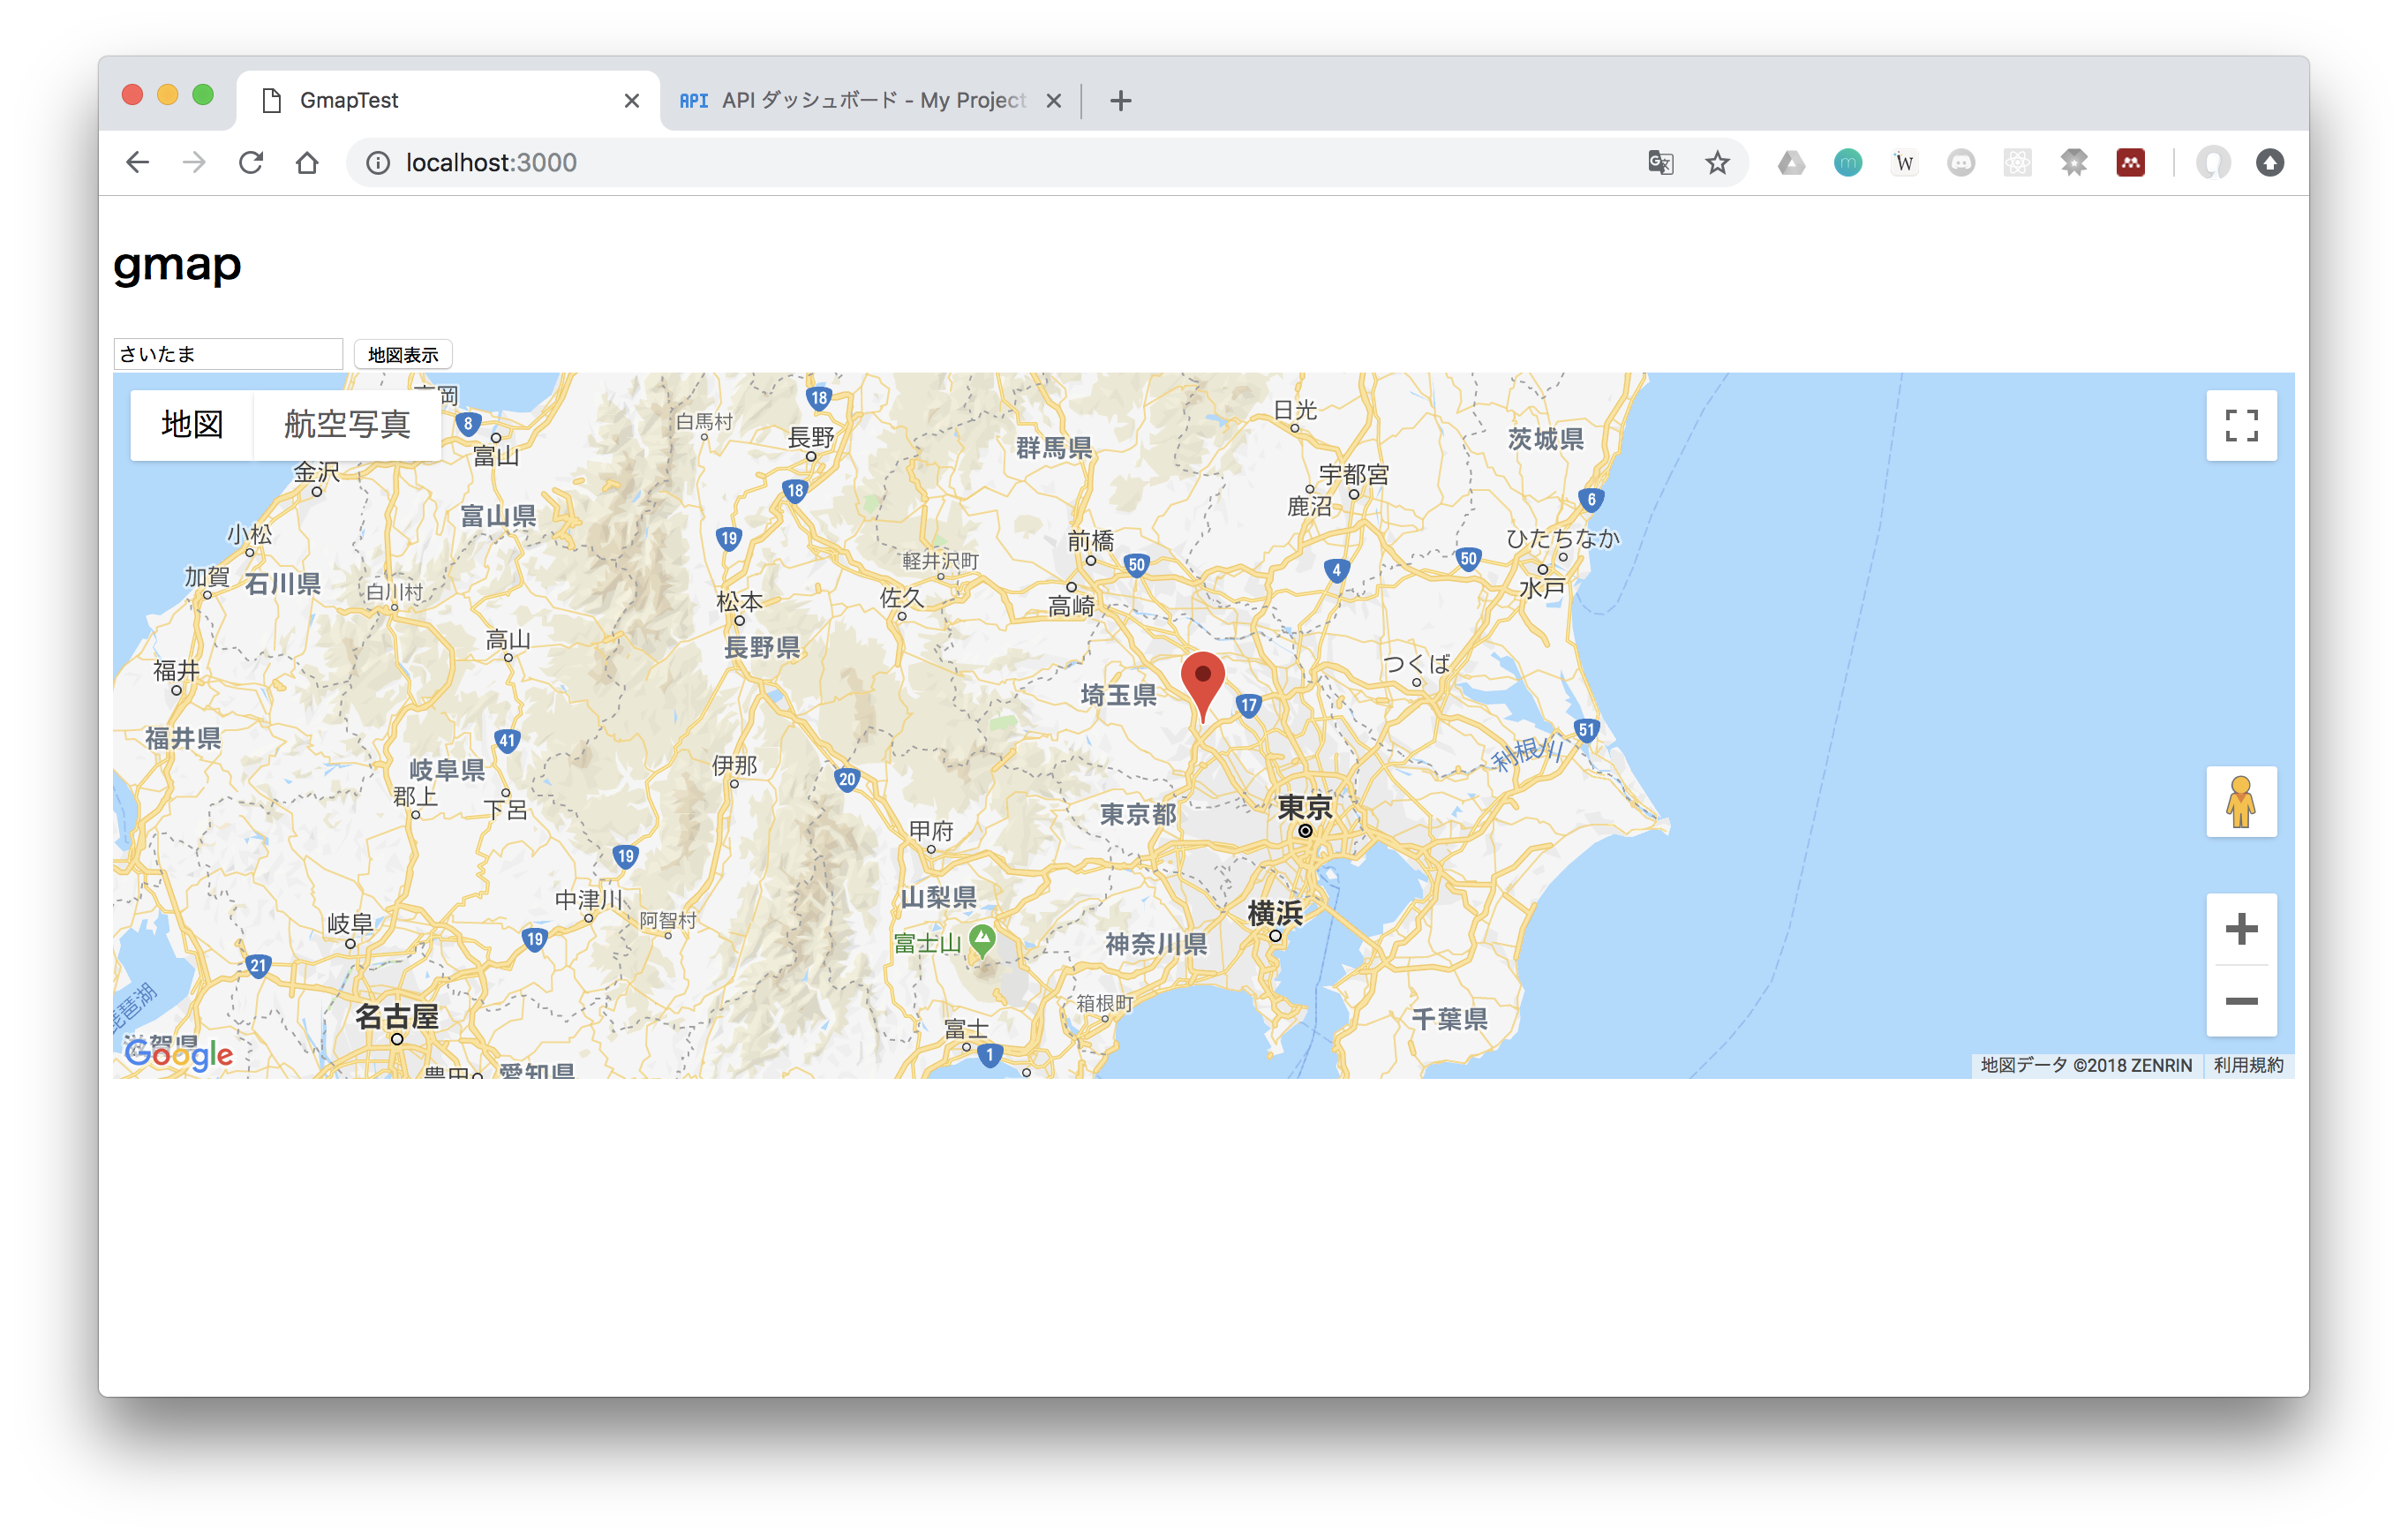Zoom out with the minus button
This screenshot has width=2408, height=1538.
(x=2240, y=1001)
